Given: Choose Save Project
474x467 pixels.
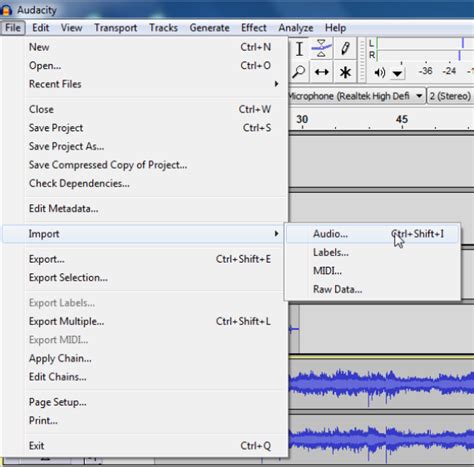Looking at the screenshot, I should point(146,128).
